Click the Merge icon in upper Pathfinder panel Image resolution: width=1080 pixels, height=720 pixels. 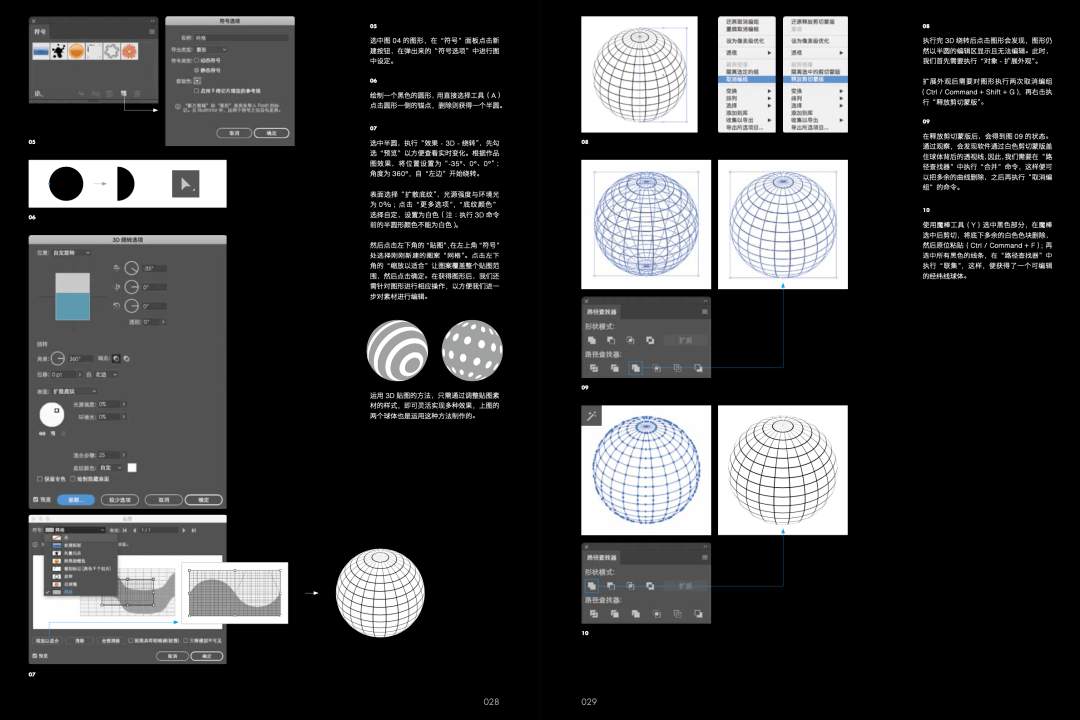(634, 369)
